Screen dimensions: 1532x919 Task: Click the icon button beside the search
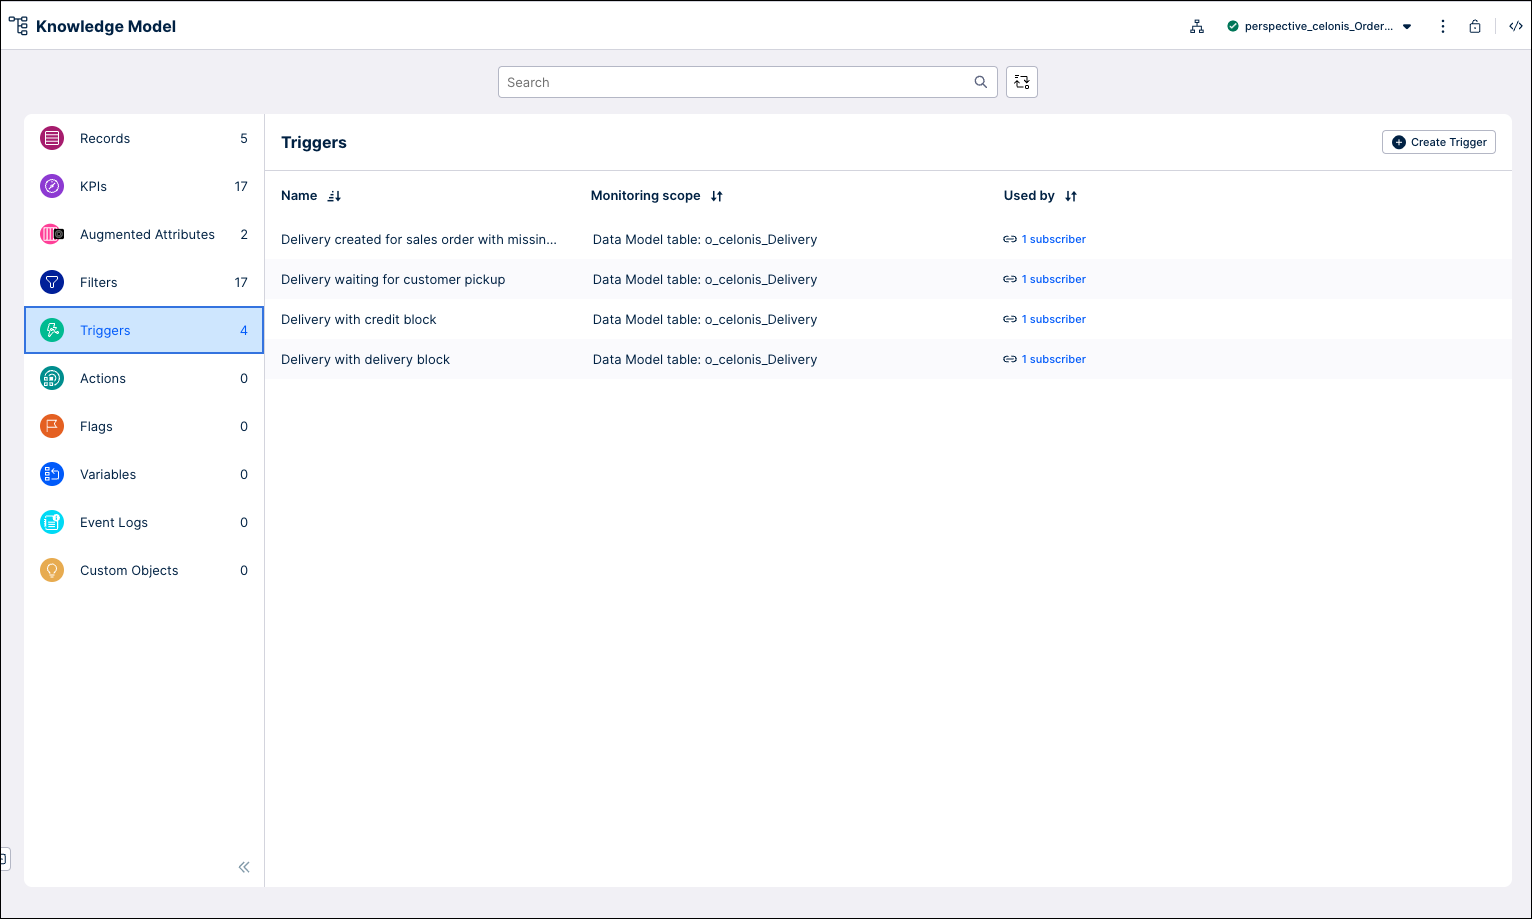[1022, 82]
